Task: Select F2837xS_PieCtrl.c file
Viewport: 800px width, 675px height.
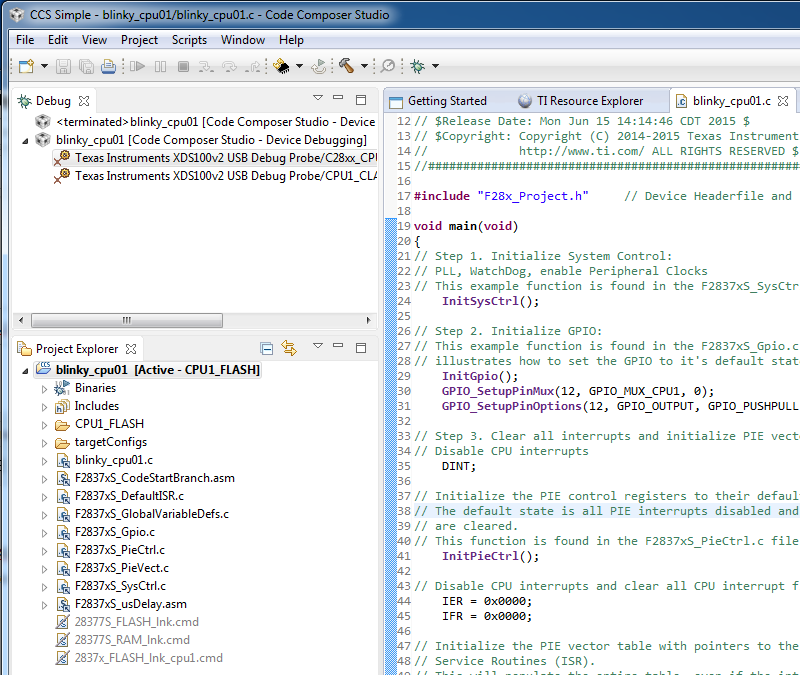Action: click(x=120, y=550)
